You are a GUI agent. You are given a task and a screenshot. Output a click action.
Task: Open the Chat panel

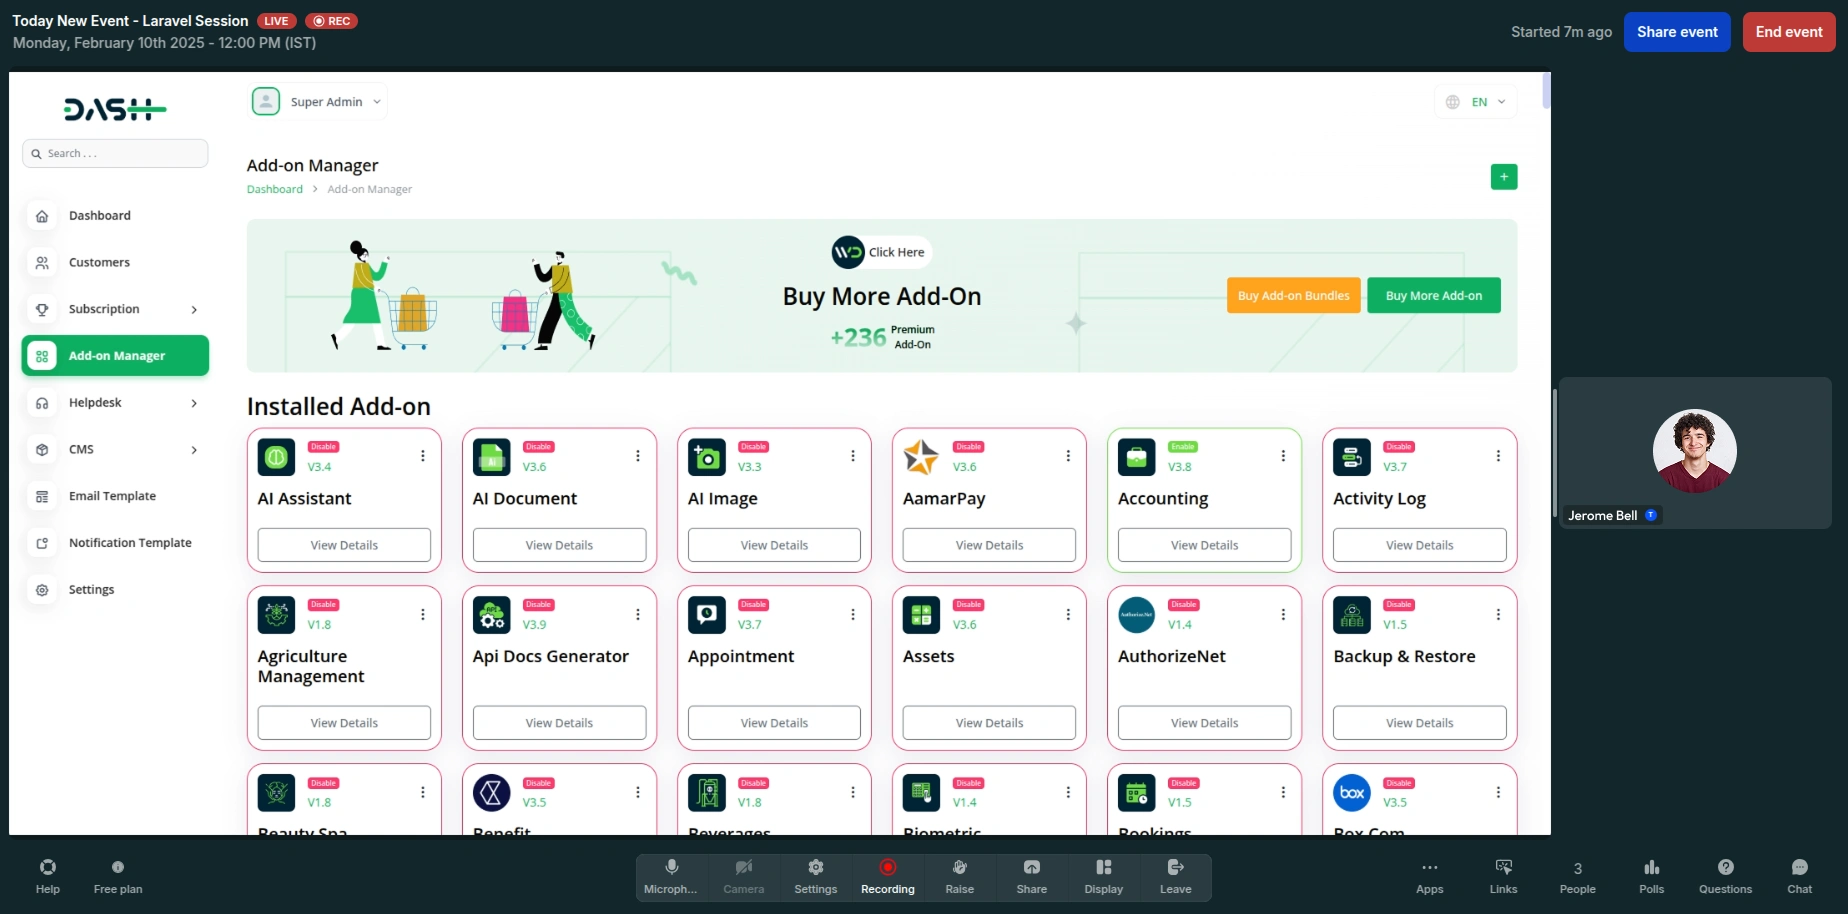pyautogui.click(x=1799, y=876)
